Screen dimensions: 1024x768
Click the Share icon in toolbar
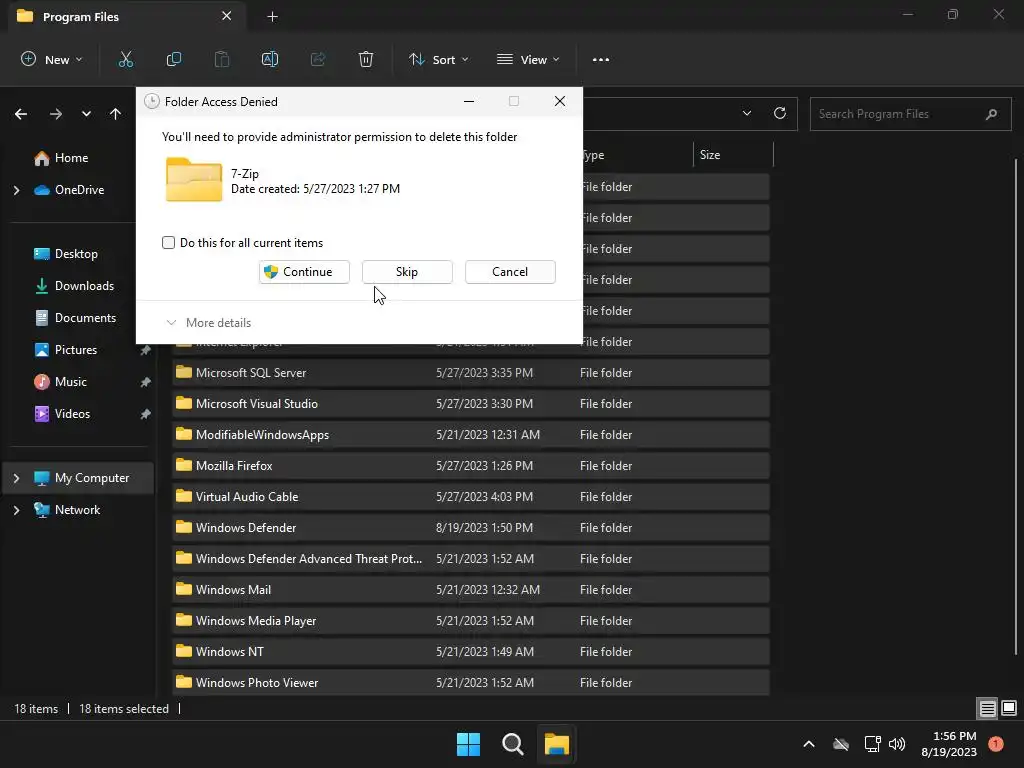pyautogui.click(x=318, y=59)
